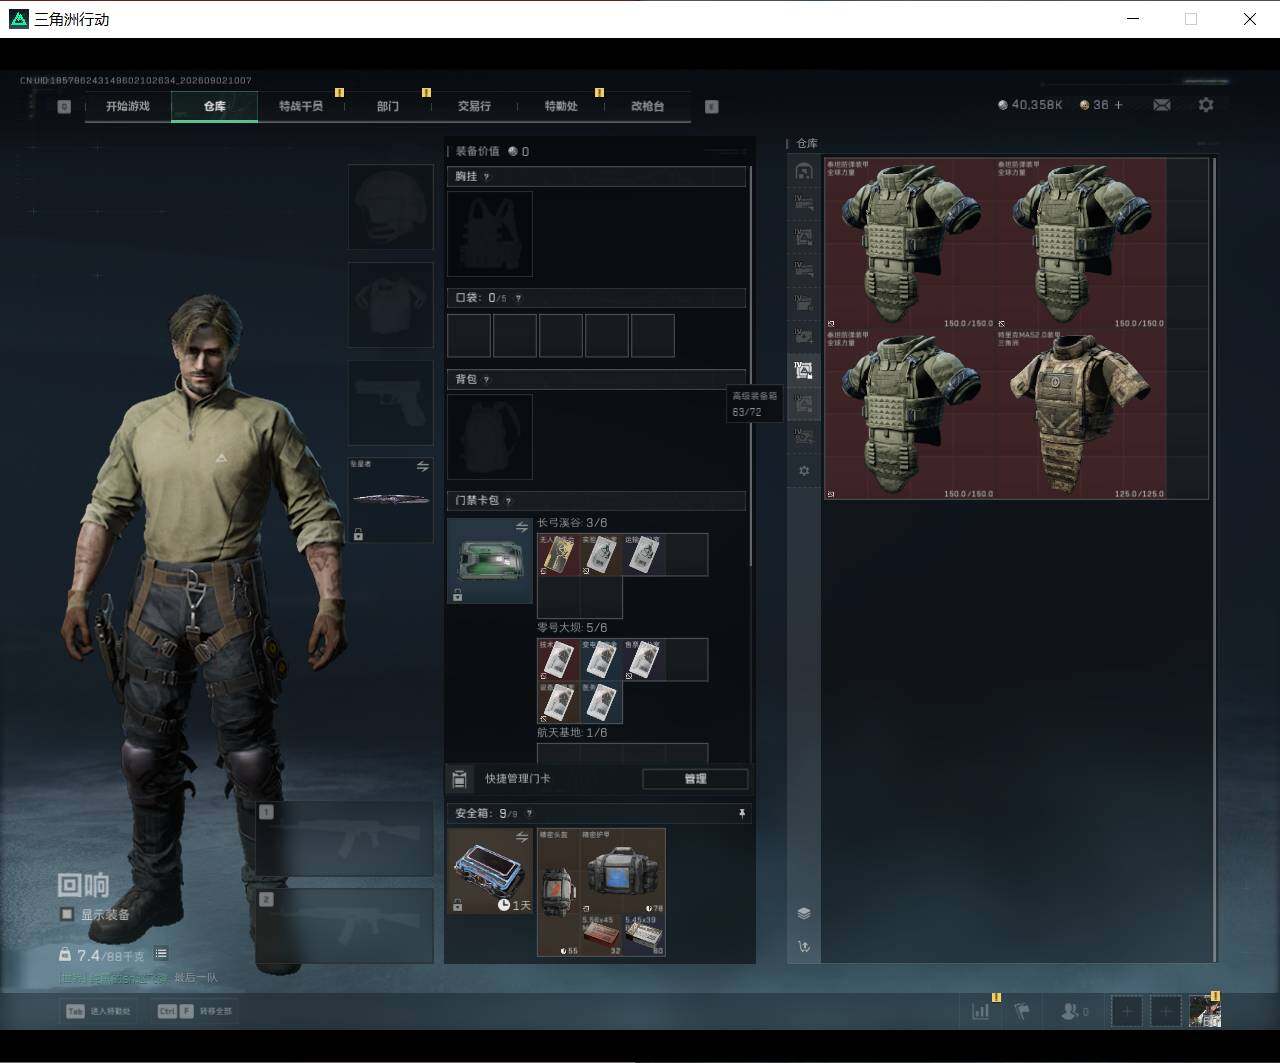Select the melee knife equipment slot
The image size is (1280, 1063).
point(391,500)
